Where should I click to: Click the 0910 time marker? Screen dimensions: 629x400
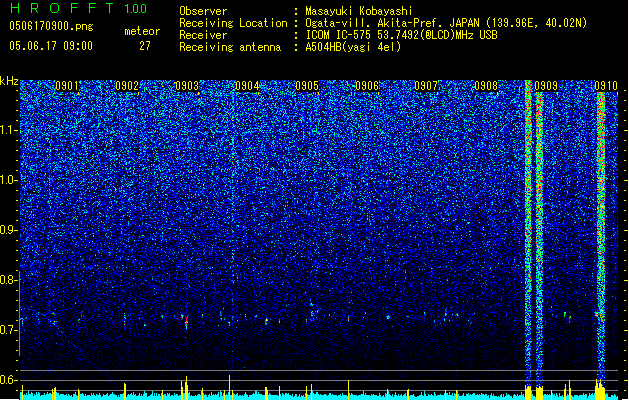pos(606,86)
